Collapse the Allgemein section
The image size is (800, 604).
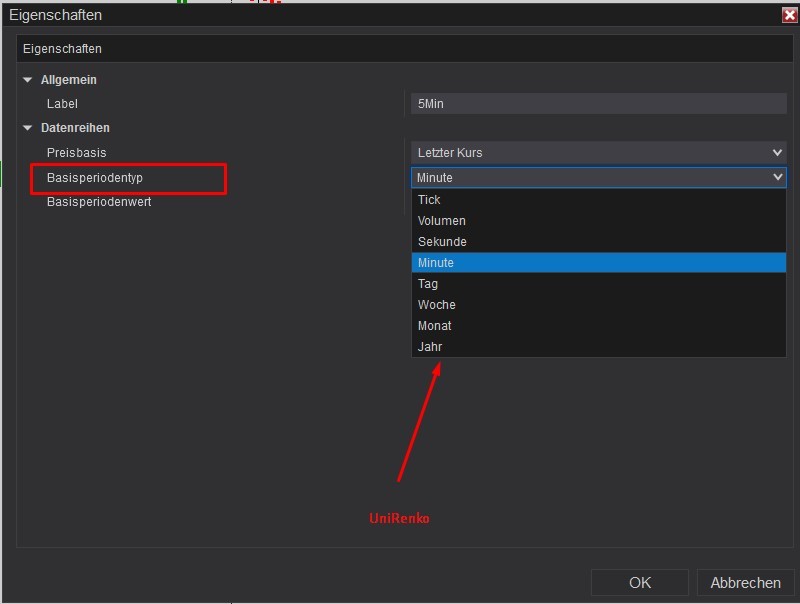[28, 80]
